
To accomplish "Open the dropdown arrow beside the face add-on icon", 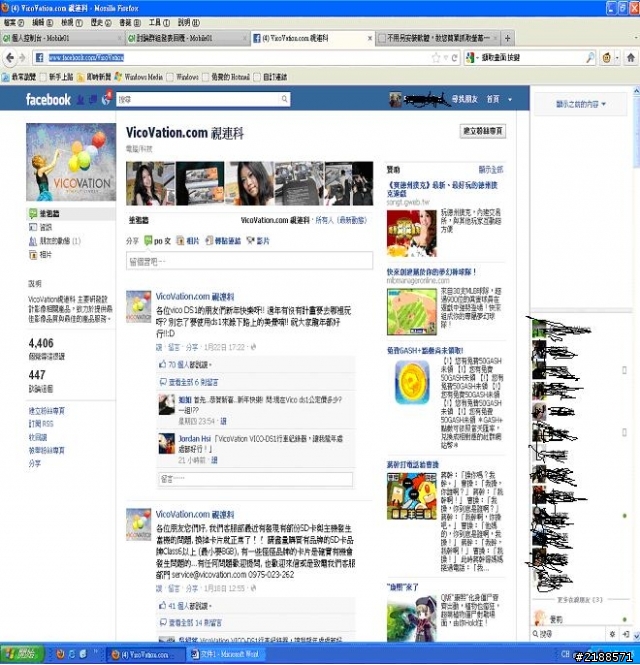I will click(x=618, y=58).
